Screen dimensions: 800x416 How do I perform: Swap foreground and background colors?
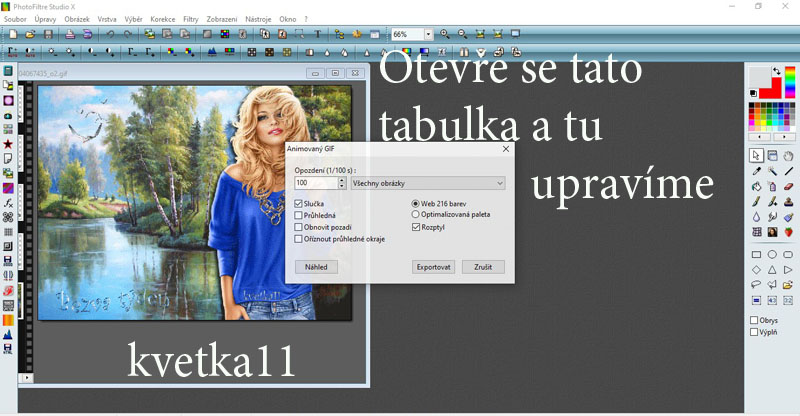(777, 71)
